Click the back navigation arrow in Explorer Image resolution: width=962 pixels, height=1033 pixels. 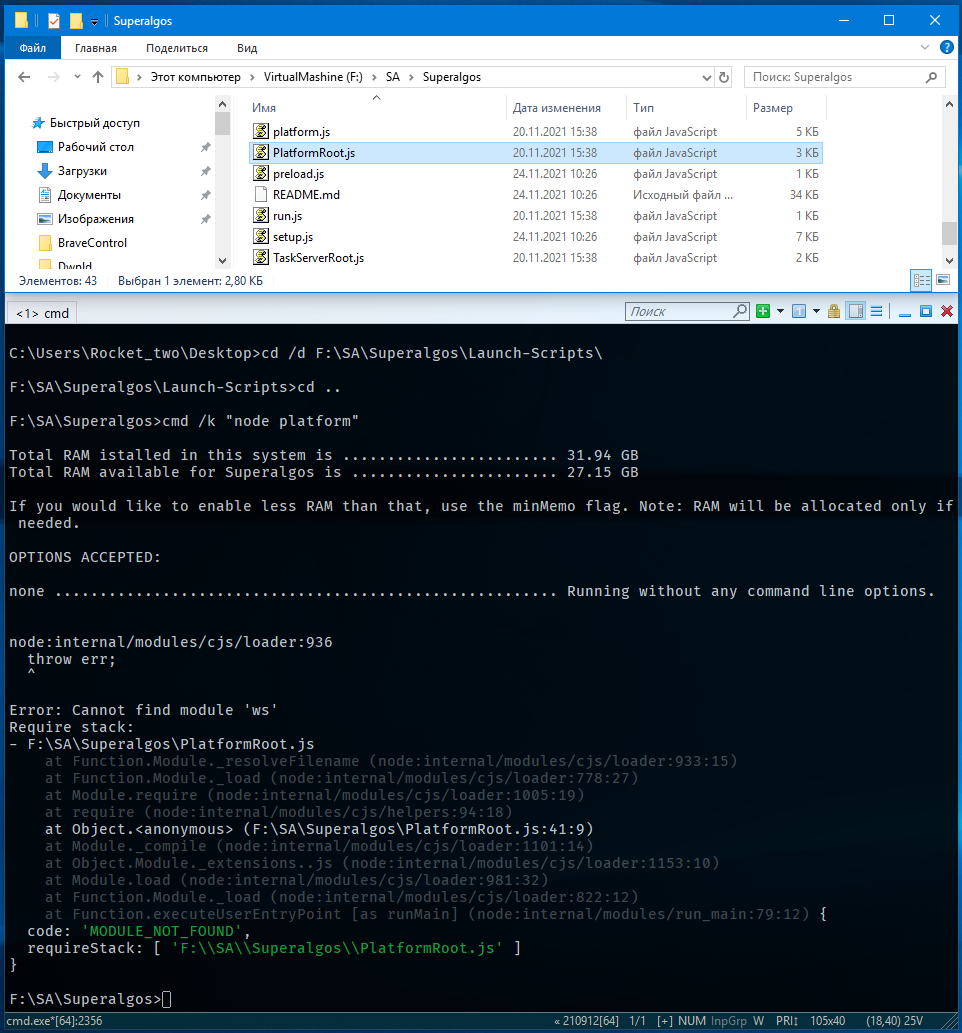pyautogui.click(x=24, y=76)
